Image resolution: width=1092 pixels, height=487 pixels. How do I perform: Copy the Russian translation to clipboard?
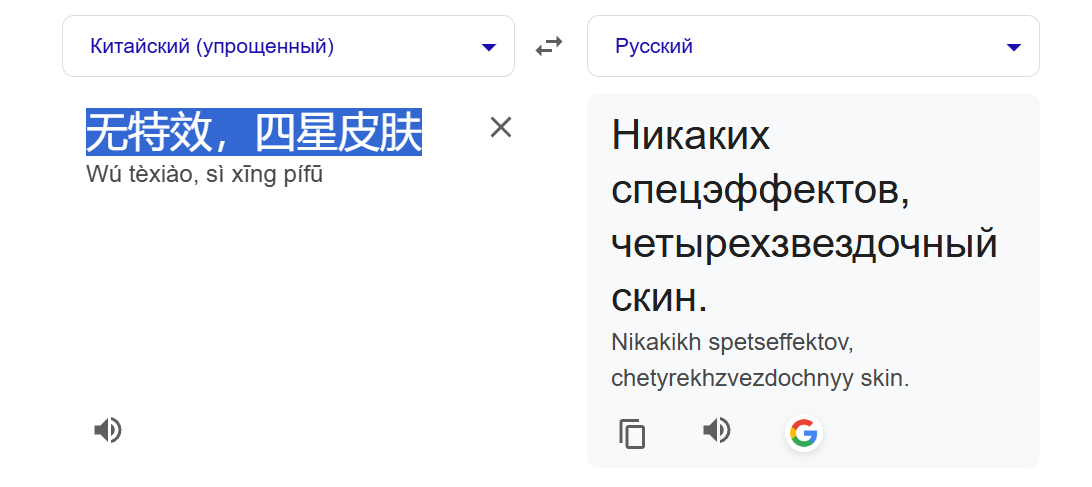[632, 433]
